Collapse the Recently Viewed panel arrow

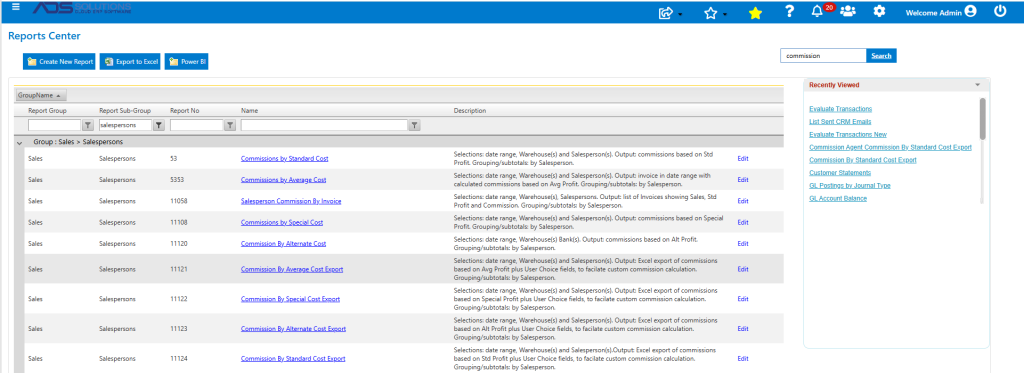tap(977, 85)
